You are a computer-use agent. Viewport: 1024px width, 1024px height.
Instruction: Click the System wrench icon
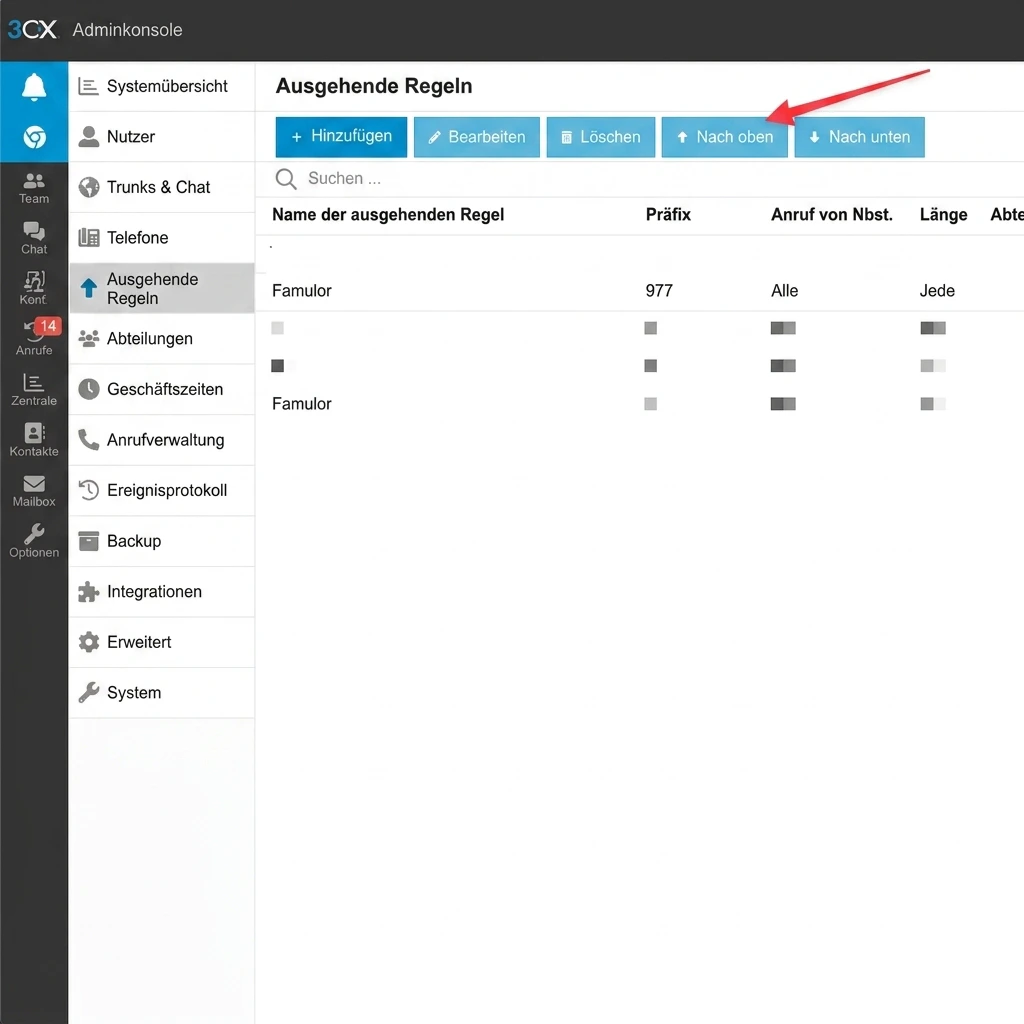[88, 692]
